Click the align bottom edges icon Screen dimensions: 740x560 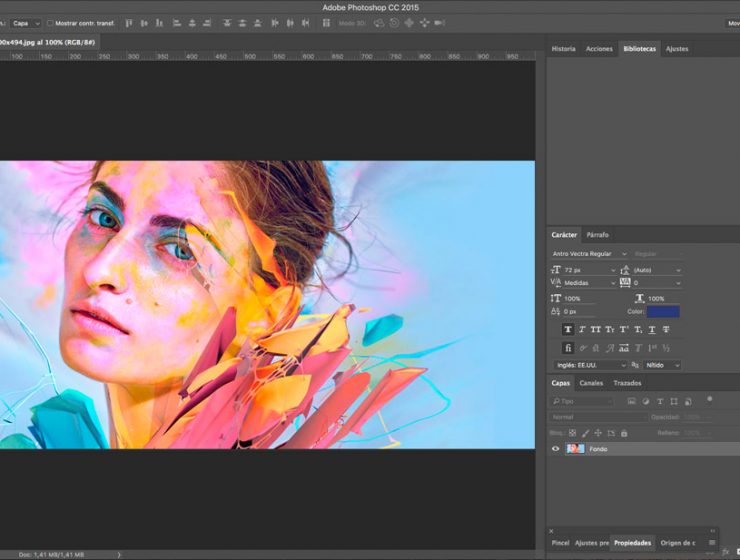pyautogui.click(x=159, y=23)
